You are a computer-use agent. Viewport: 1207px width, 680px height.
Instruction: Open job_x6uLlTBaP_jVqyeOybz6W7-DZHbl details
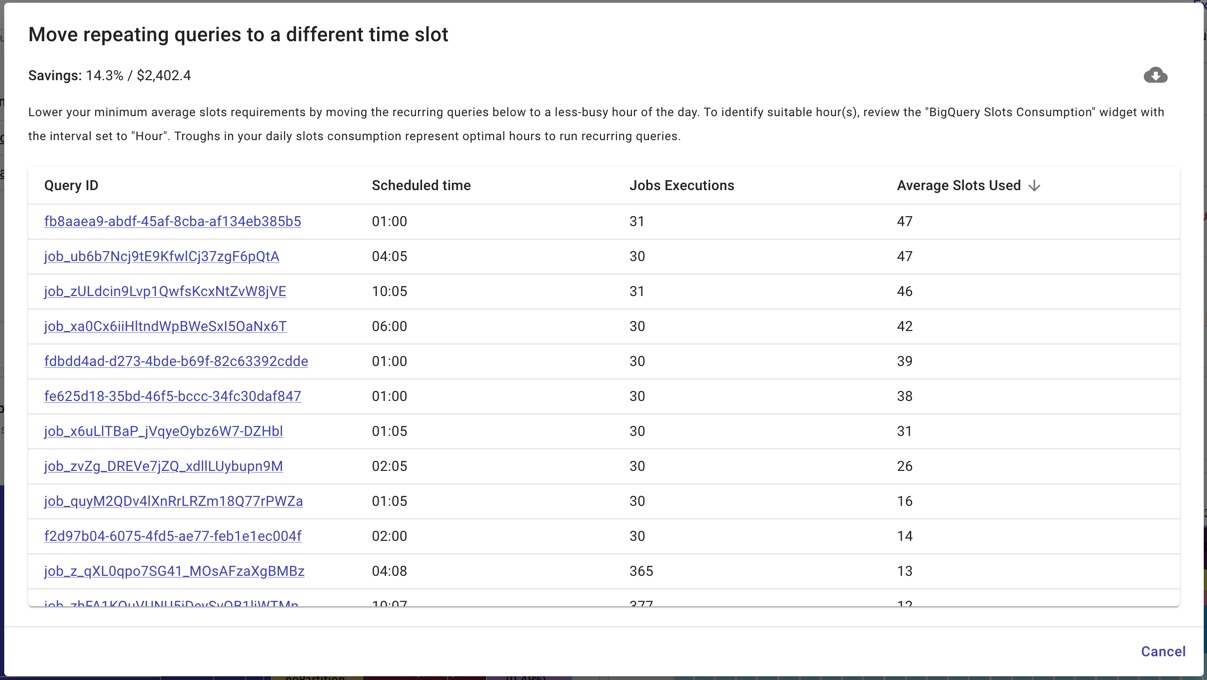[161, 431]
